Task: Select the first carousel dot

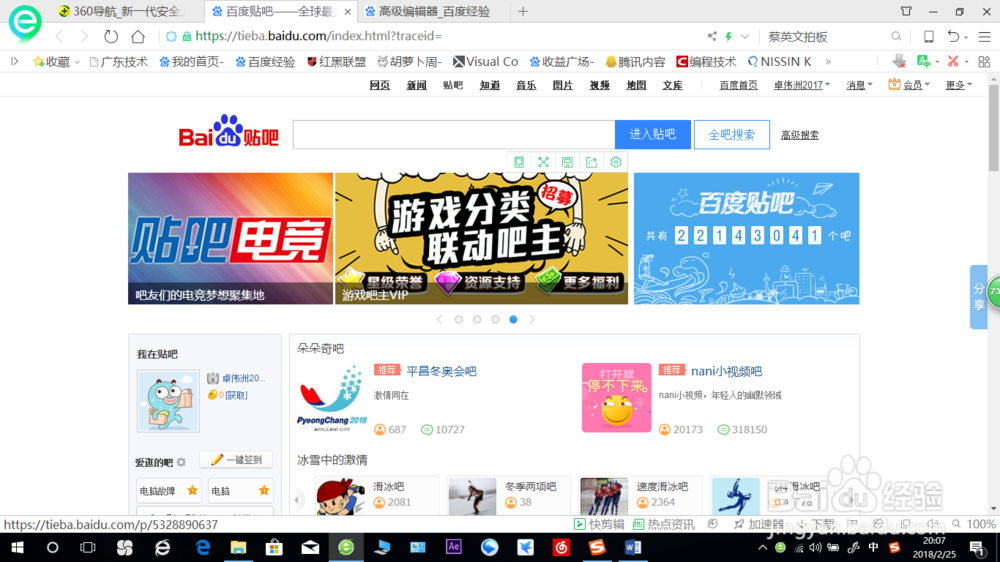Action: click(x=459, y=320)
